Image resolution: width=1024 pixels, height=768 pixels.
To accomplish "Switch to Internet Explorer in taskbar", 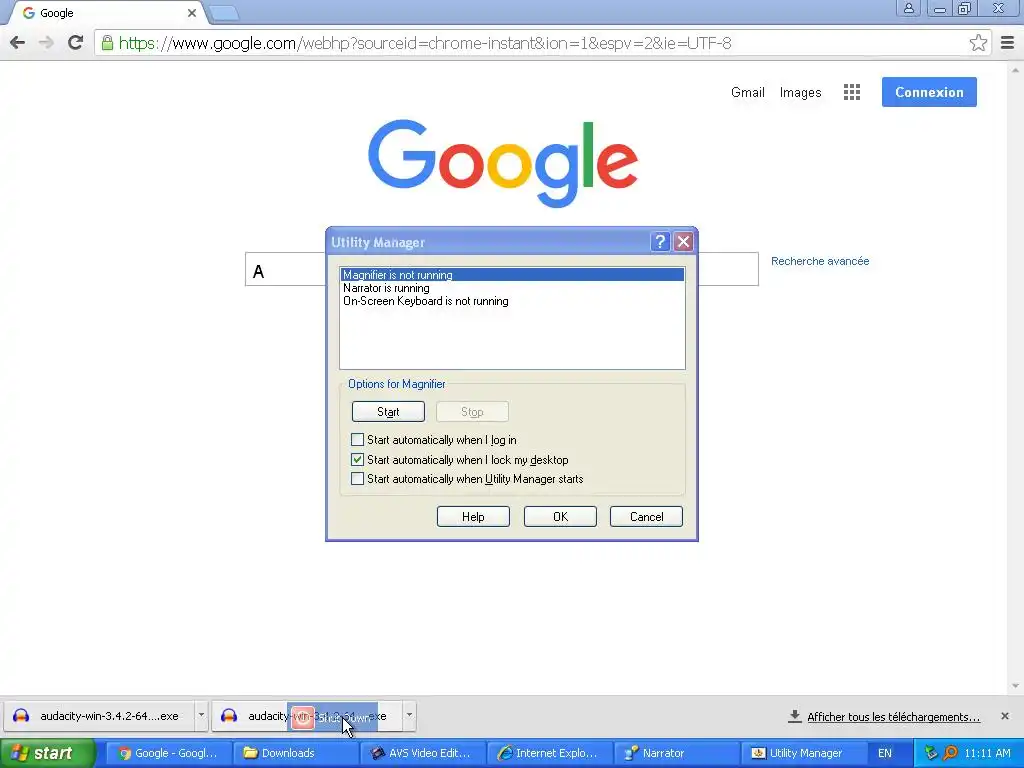I will [550, 753].
